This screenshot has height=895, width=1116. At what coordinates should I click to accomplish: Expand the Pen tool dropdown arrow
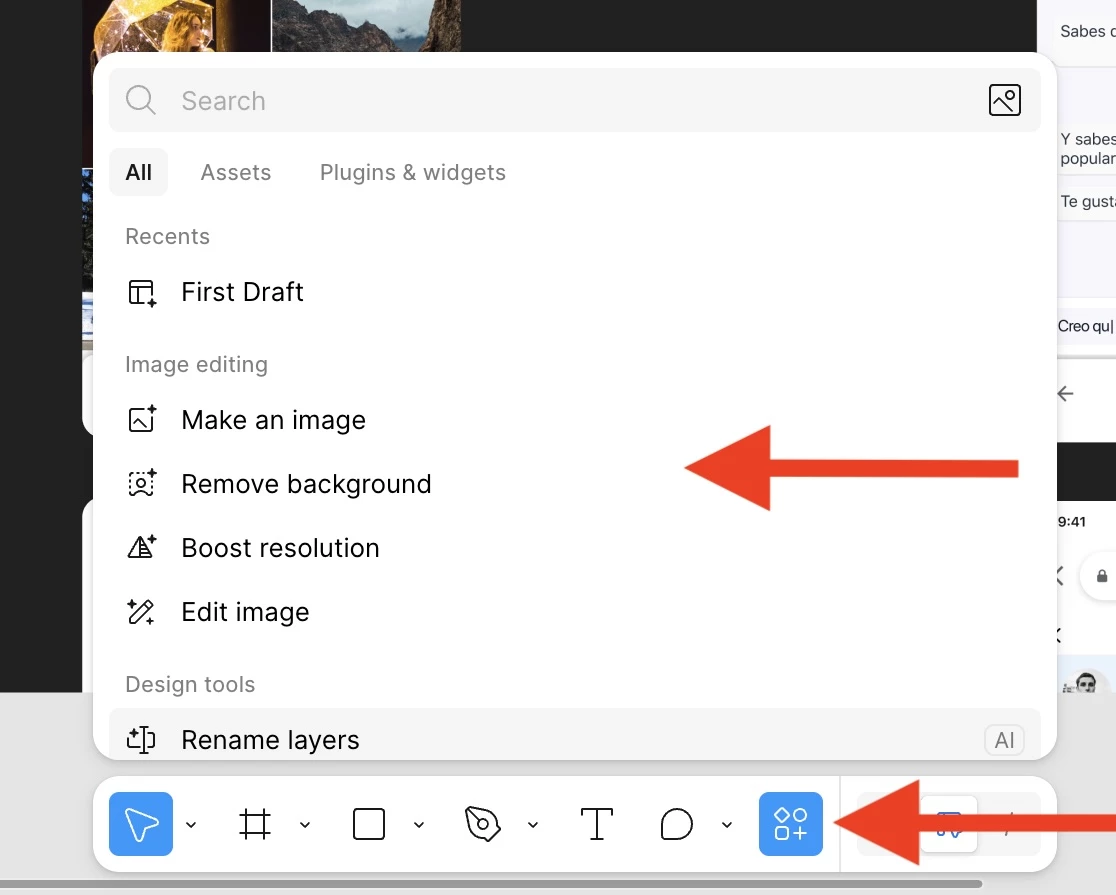(x=532, y=825)
